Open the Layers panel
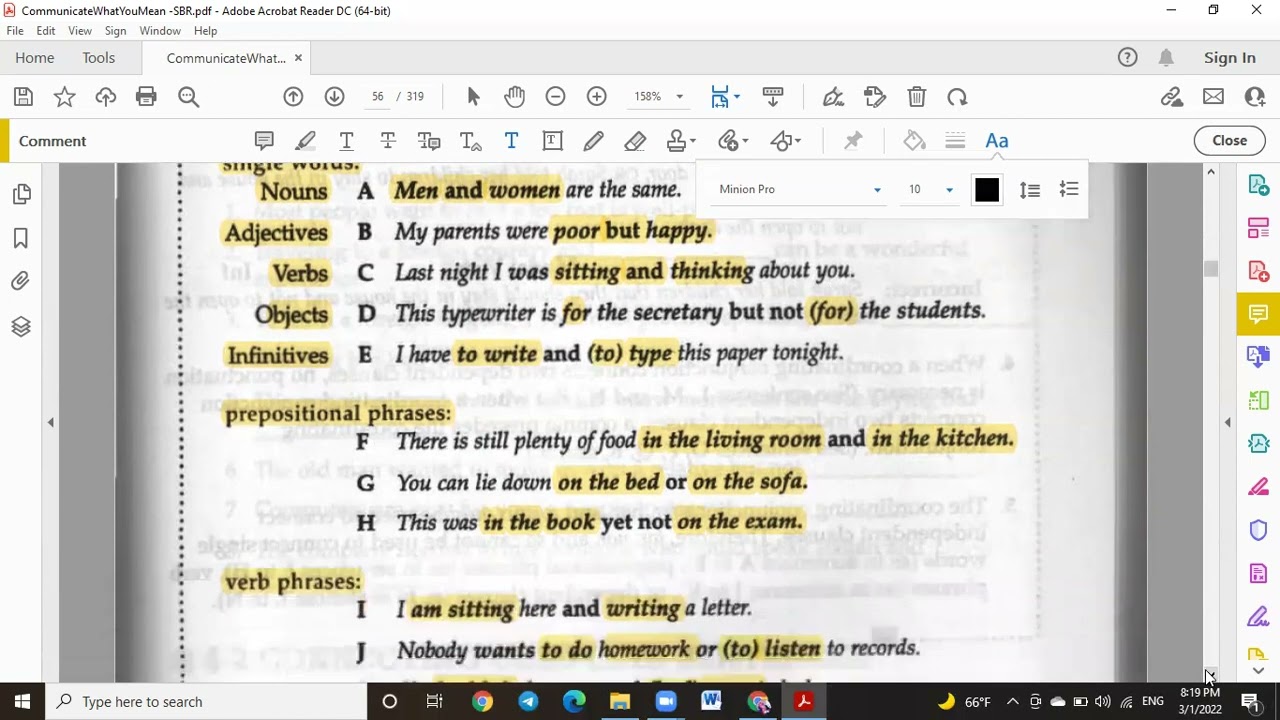 21,327
